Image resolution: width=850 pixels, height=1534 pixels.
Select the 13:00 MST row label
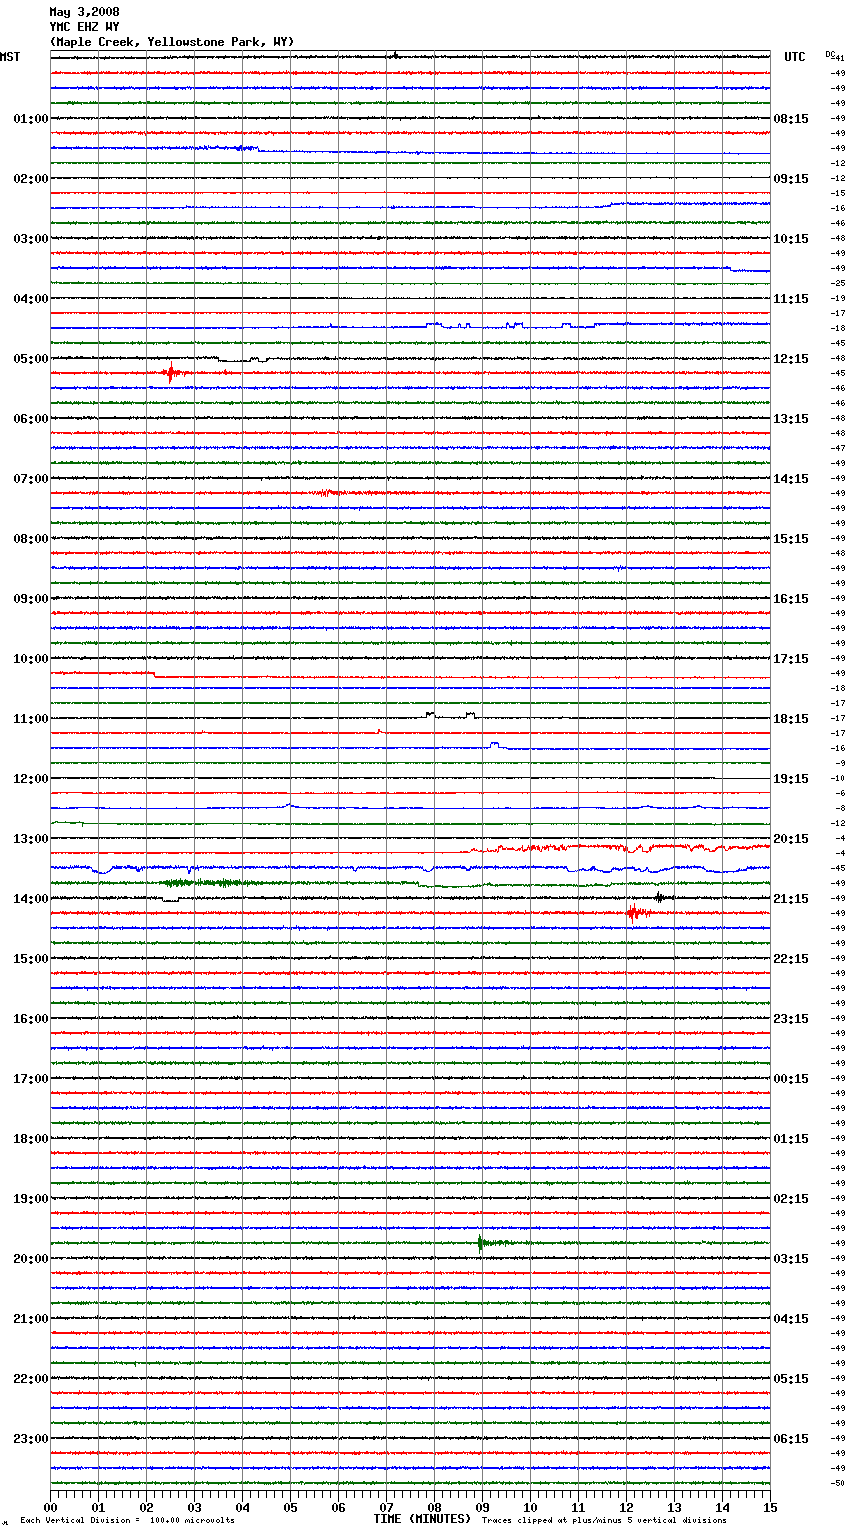[31, 839]
